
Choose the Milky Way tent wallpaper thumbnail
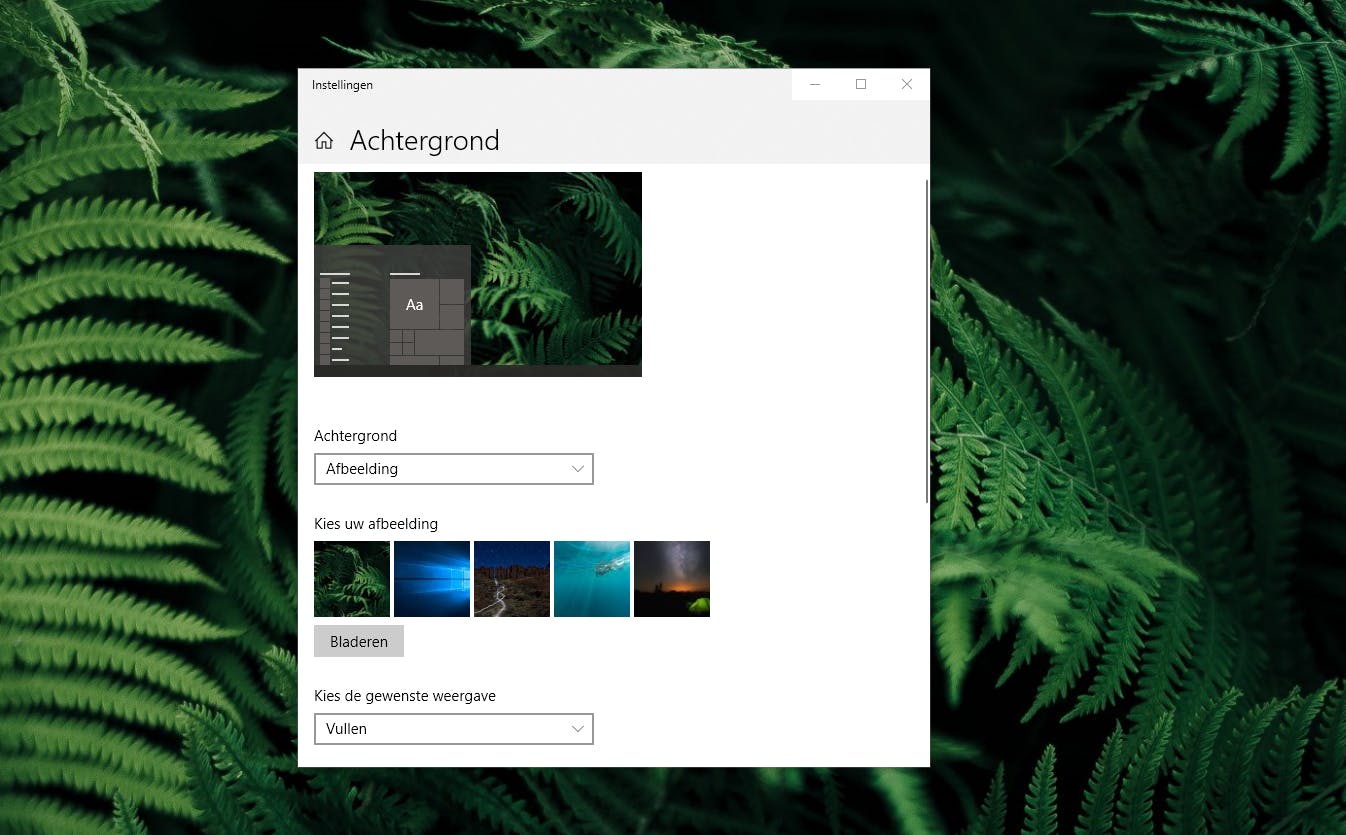(672, 579)
